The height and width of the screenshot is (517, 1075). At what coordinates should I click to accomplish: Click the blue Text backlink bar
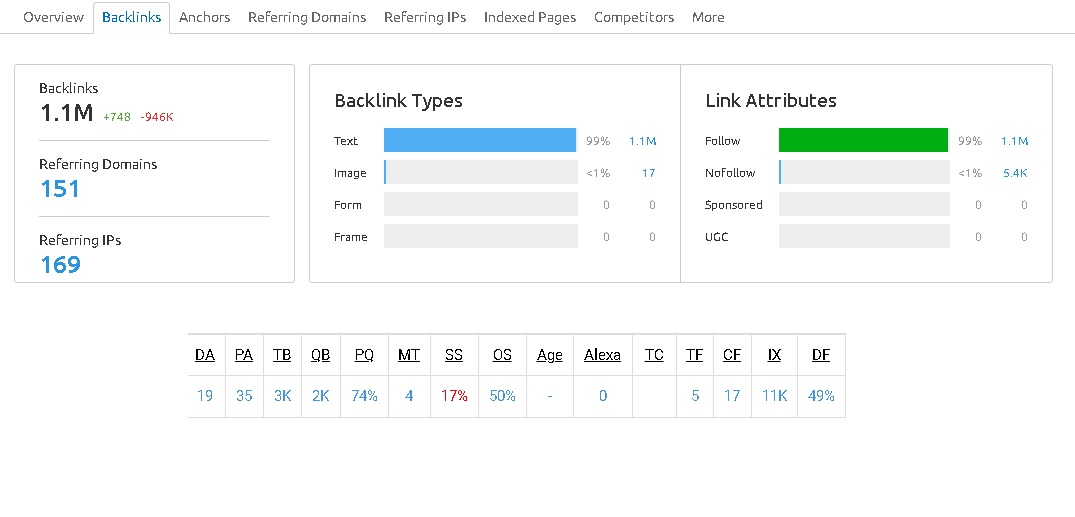480,140
